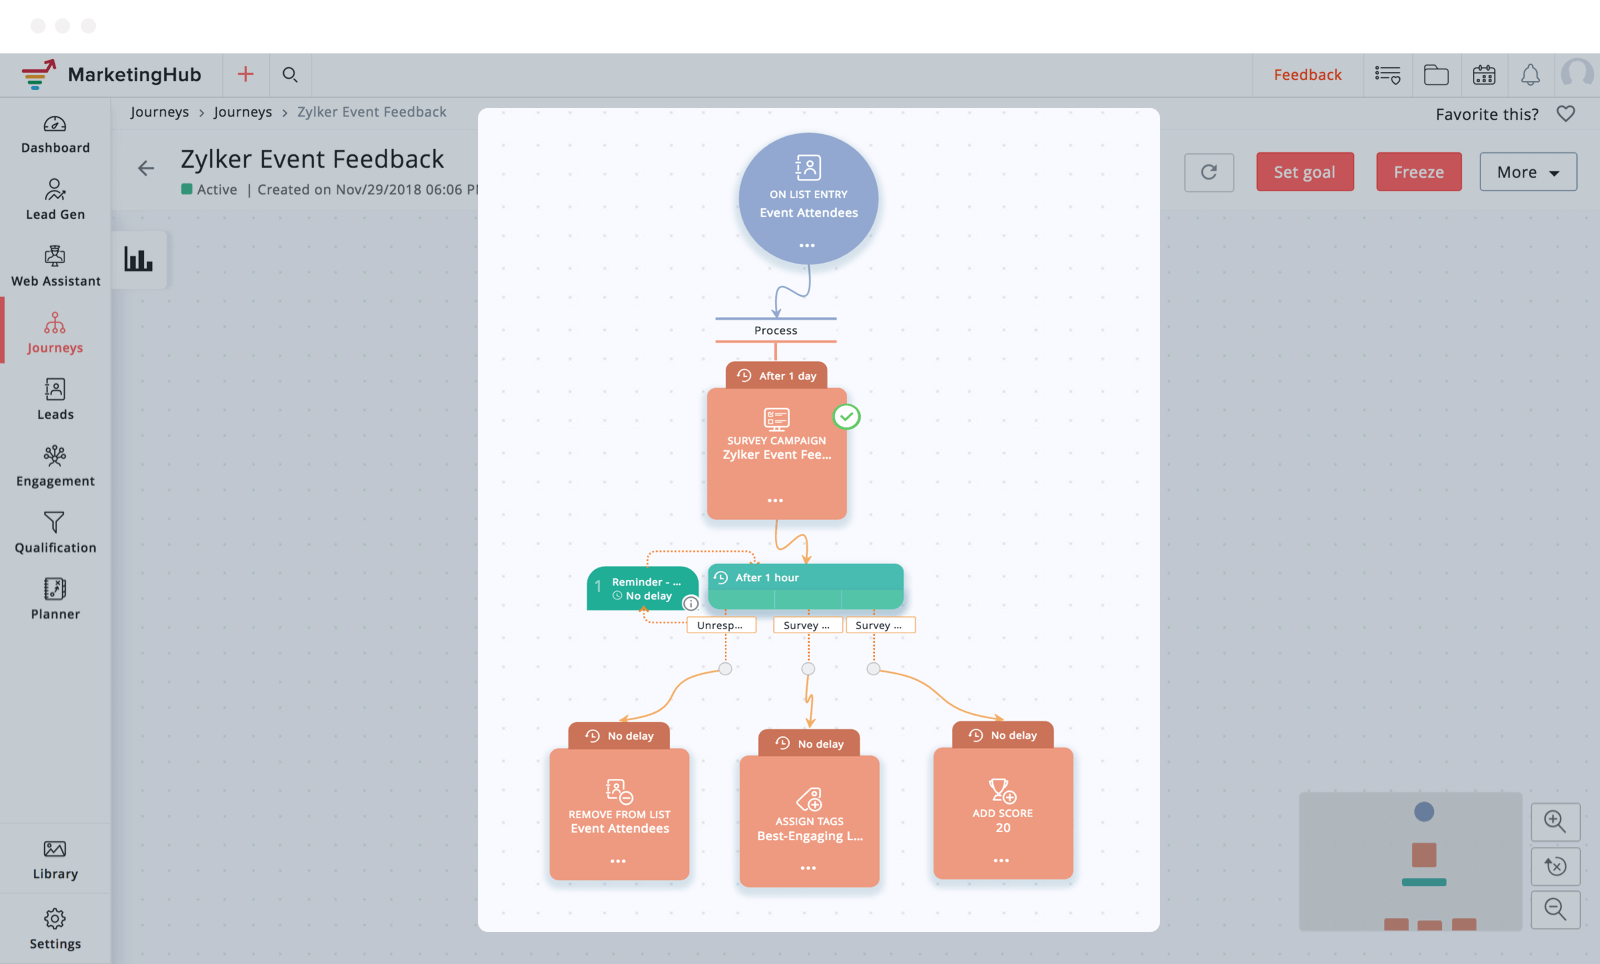Click the Freeze button
Viewport: 1600px width, 964px height.
(1419, 172)
